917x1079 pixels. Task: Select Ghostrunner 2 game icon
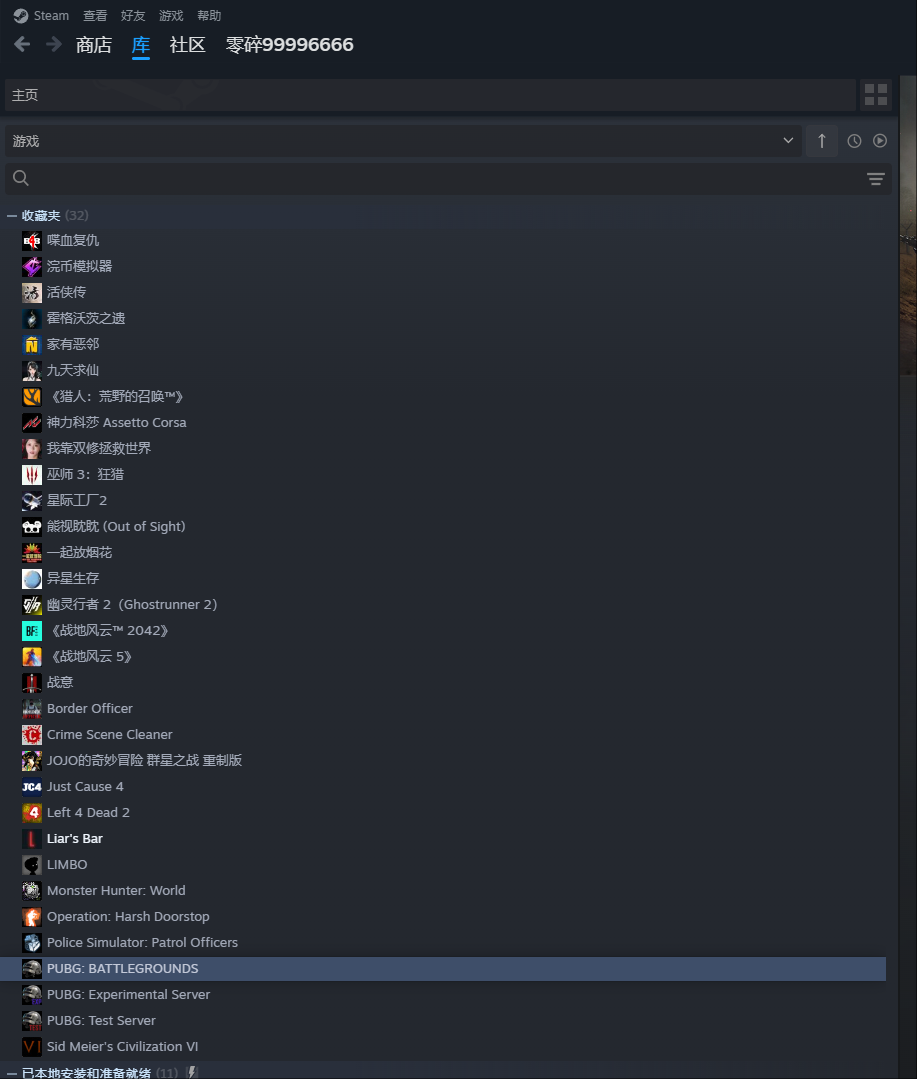tap(32, 605)
